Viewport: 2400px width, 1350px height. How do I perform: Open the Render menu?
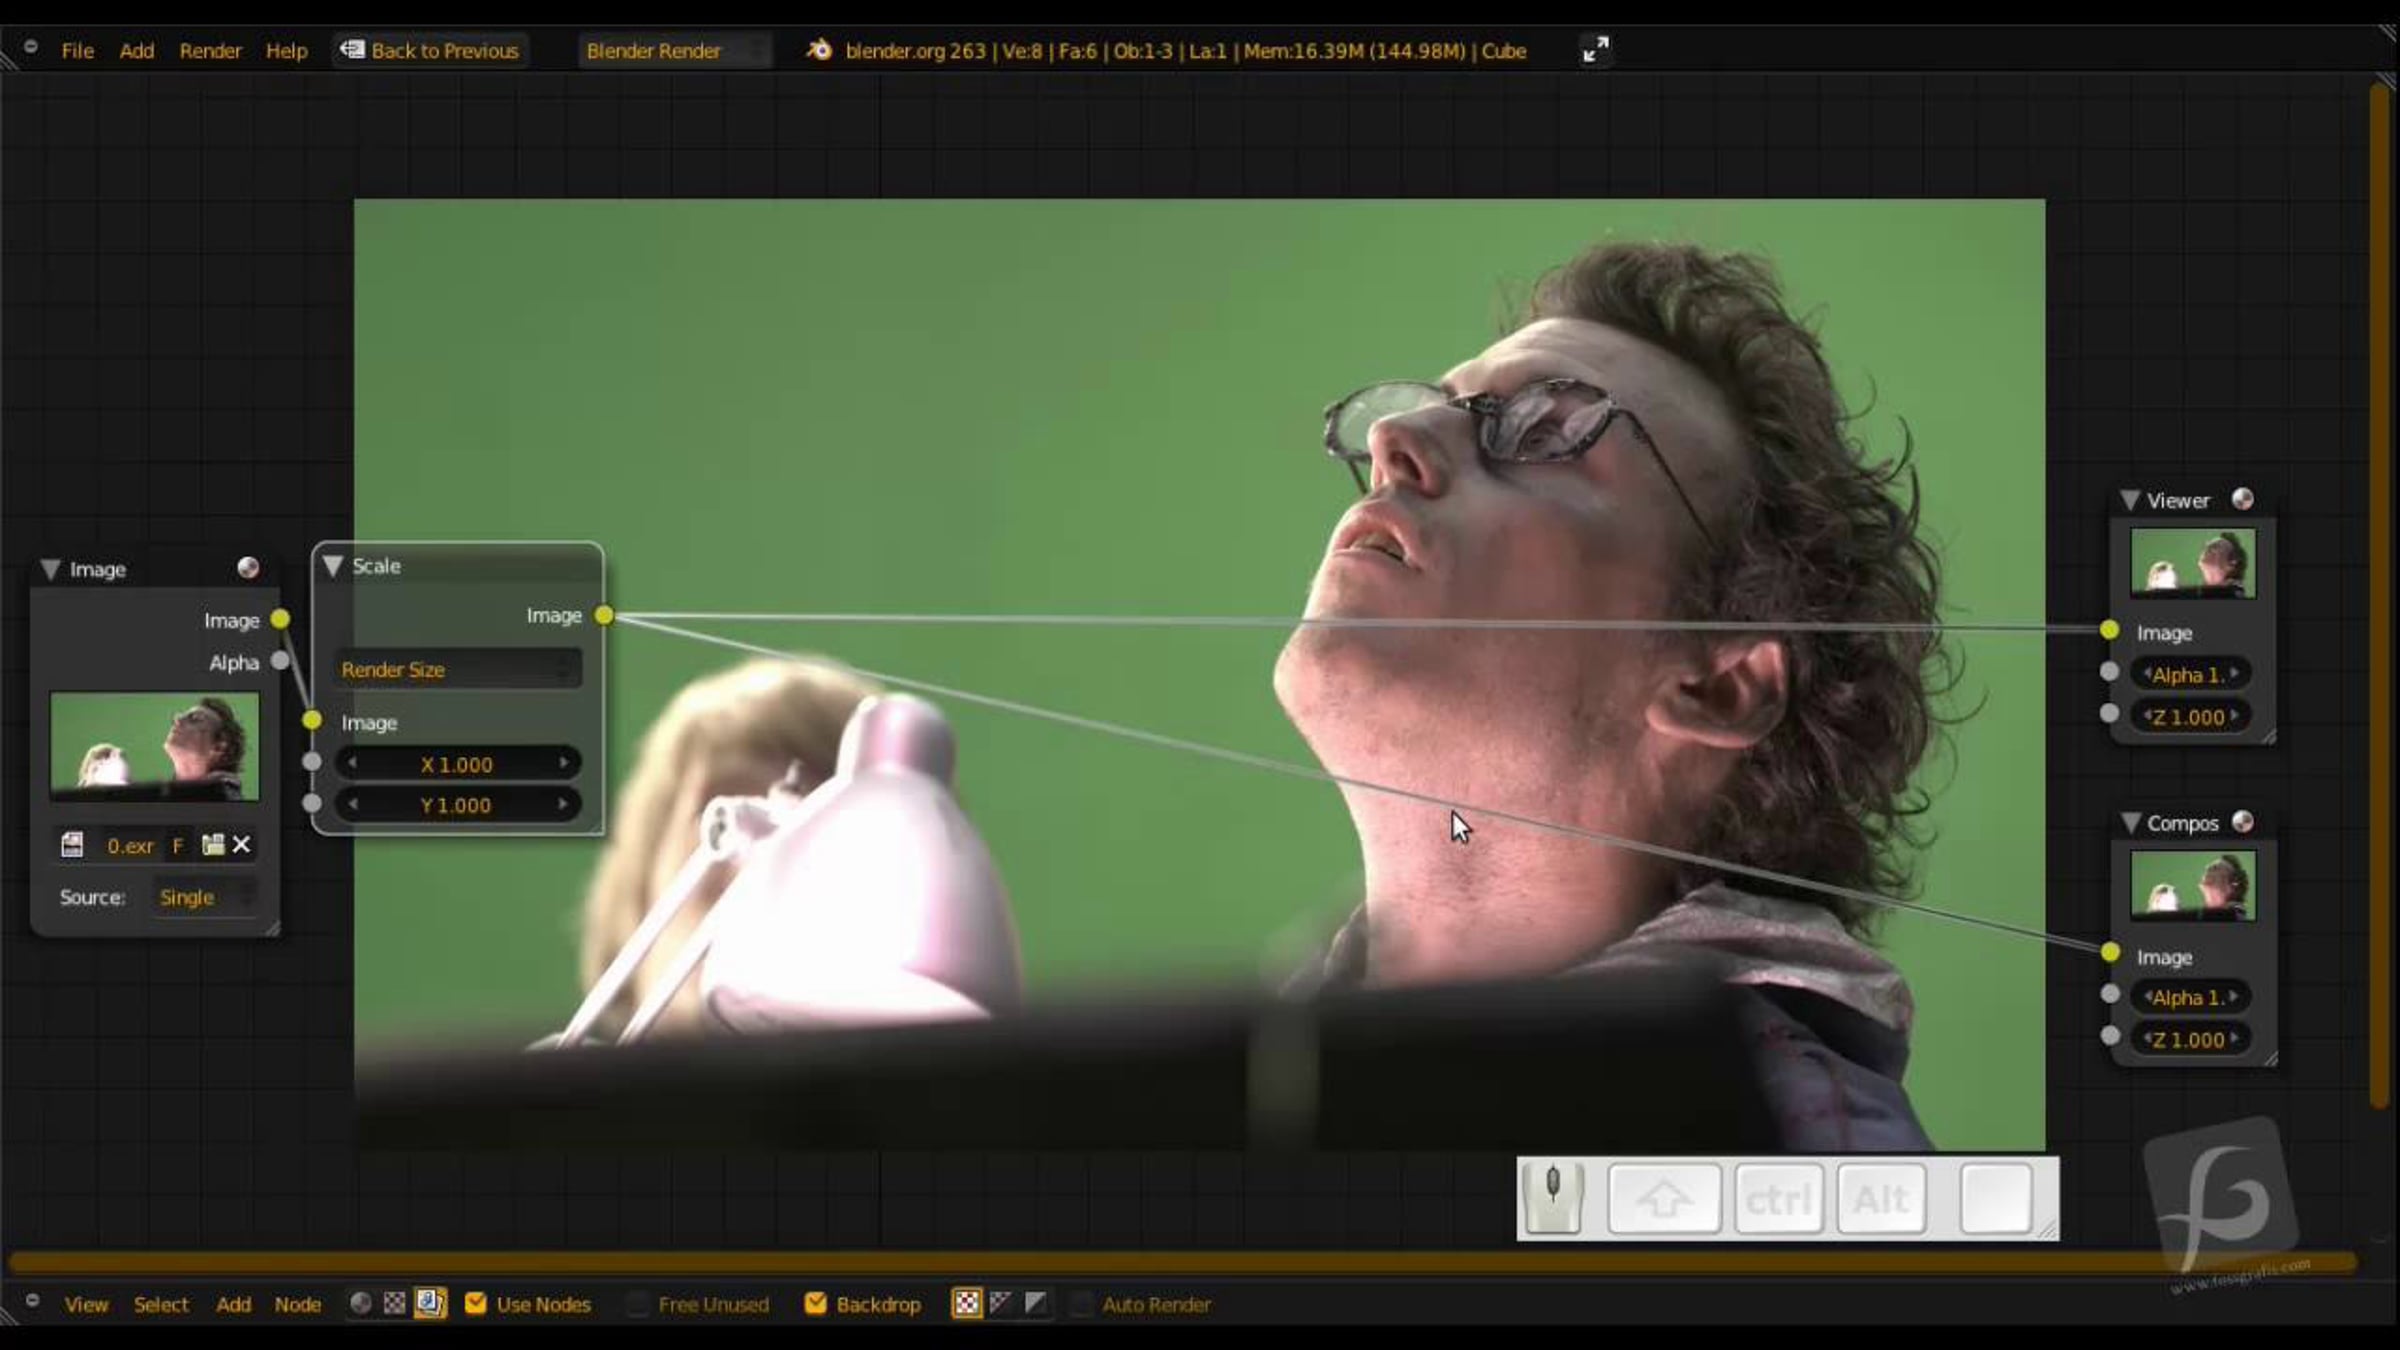(x=210, y=50)
